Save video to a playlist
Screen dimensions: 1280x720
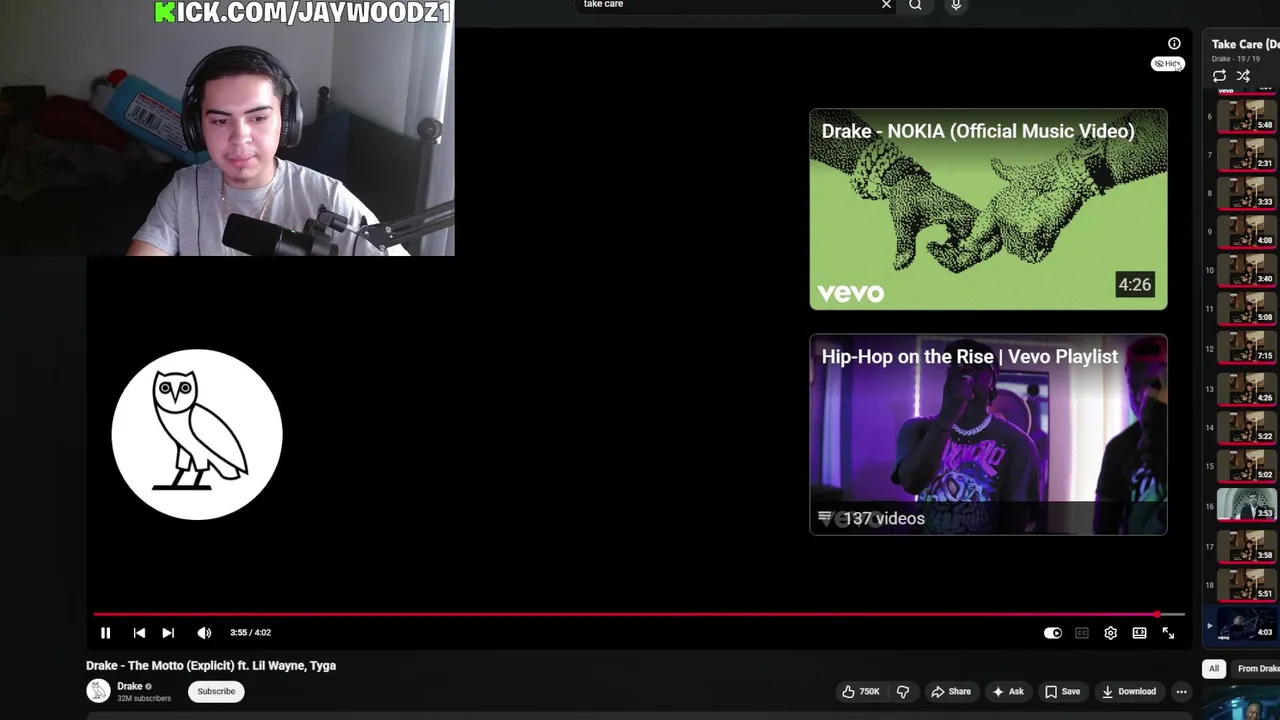(1062, 691)
